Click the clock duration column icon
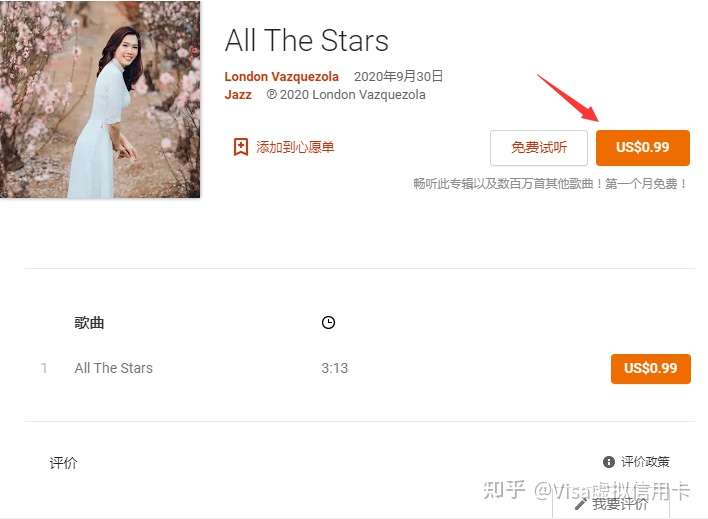The width and height of the screenshot is (708, 519). [328, 323]
